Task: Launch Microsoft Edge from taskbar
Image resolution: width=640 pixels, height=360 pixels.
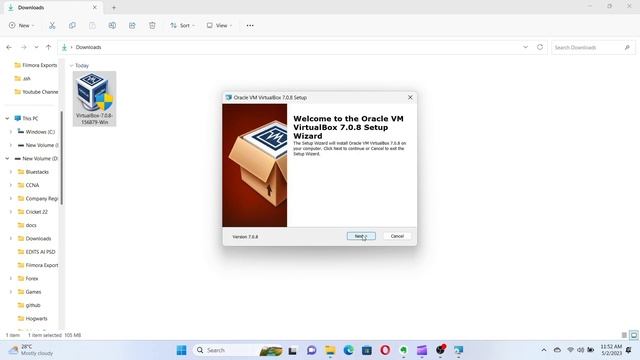Action: (x=348, y=350)
